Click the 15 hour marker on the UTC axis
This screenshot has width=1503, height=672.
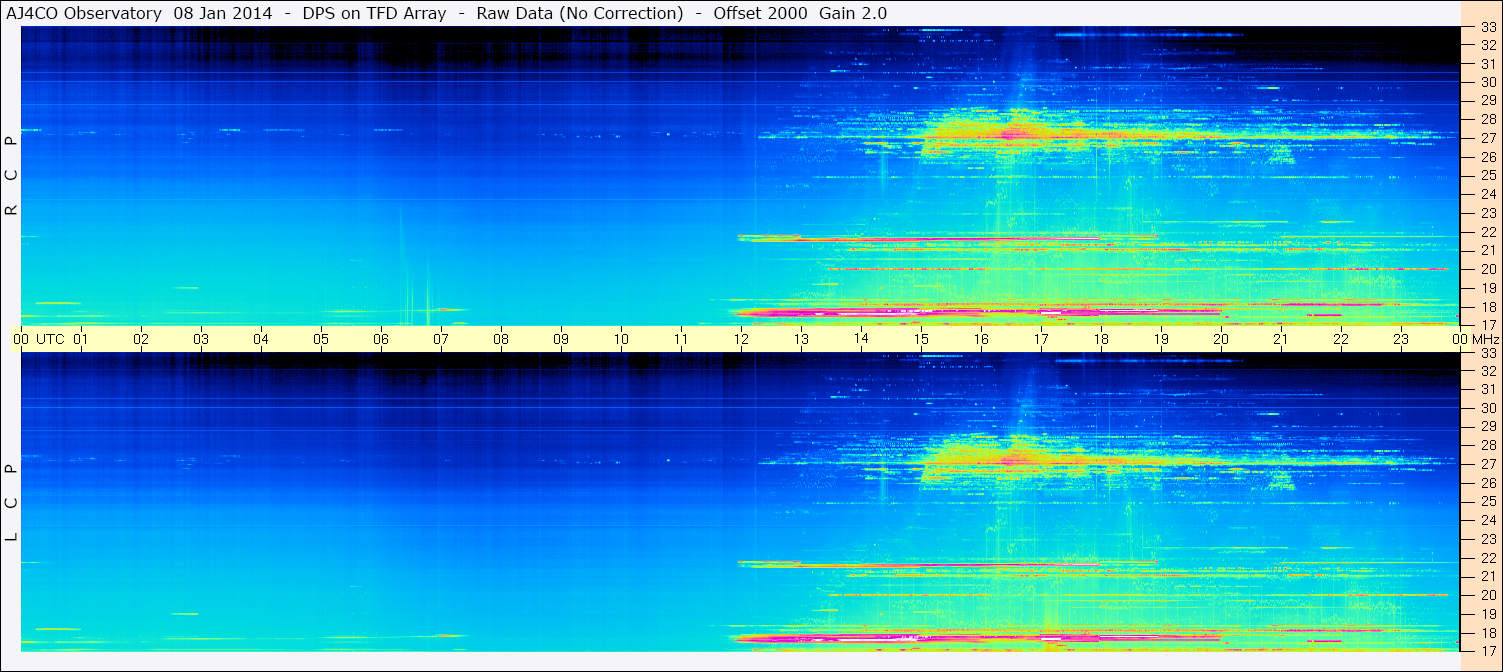point(920,339)
